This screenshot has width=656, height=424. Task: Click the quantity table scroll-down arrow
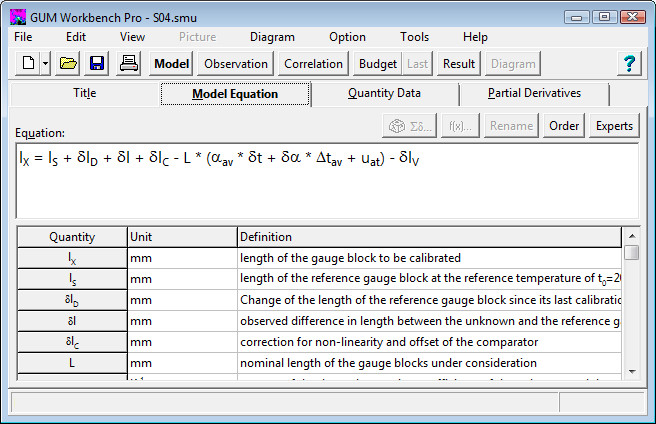tap(631, 371)
